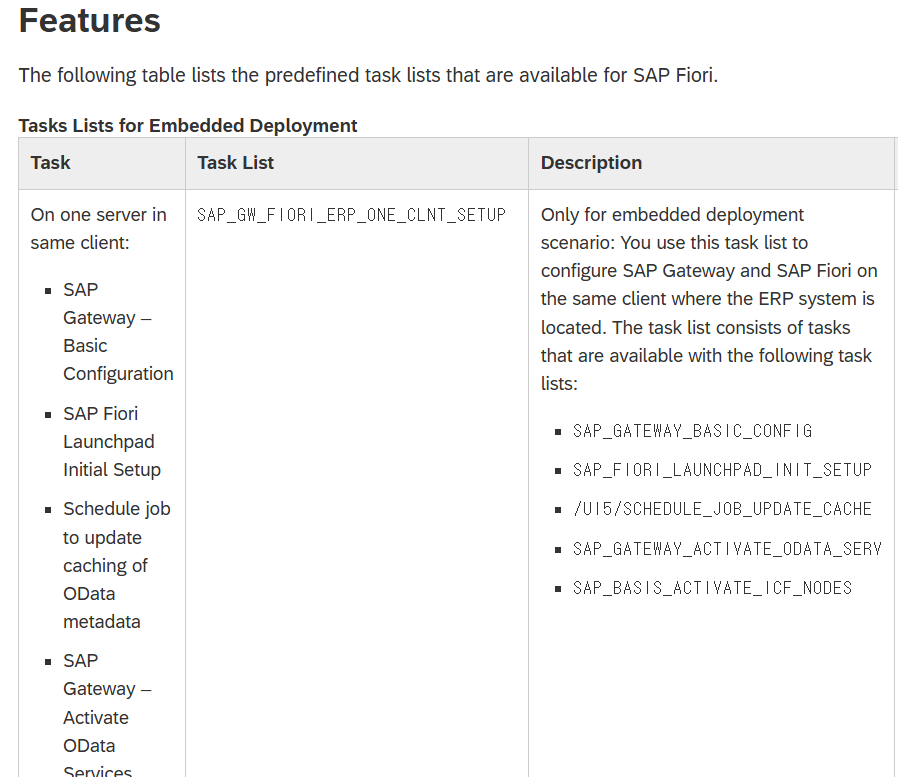Click the SAP_BASIS_ACTIVATE_ICF_NODES code entry
This screenshot has width=898, height=777.
point(712,587)
